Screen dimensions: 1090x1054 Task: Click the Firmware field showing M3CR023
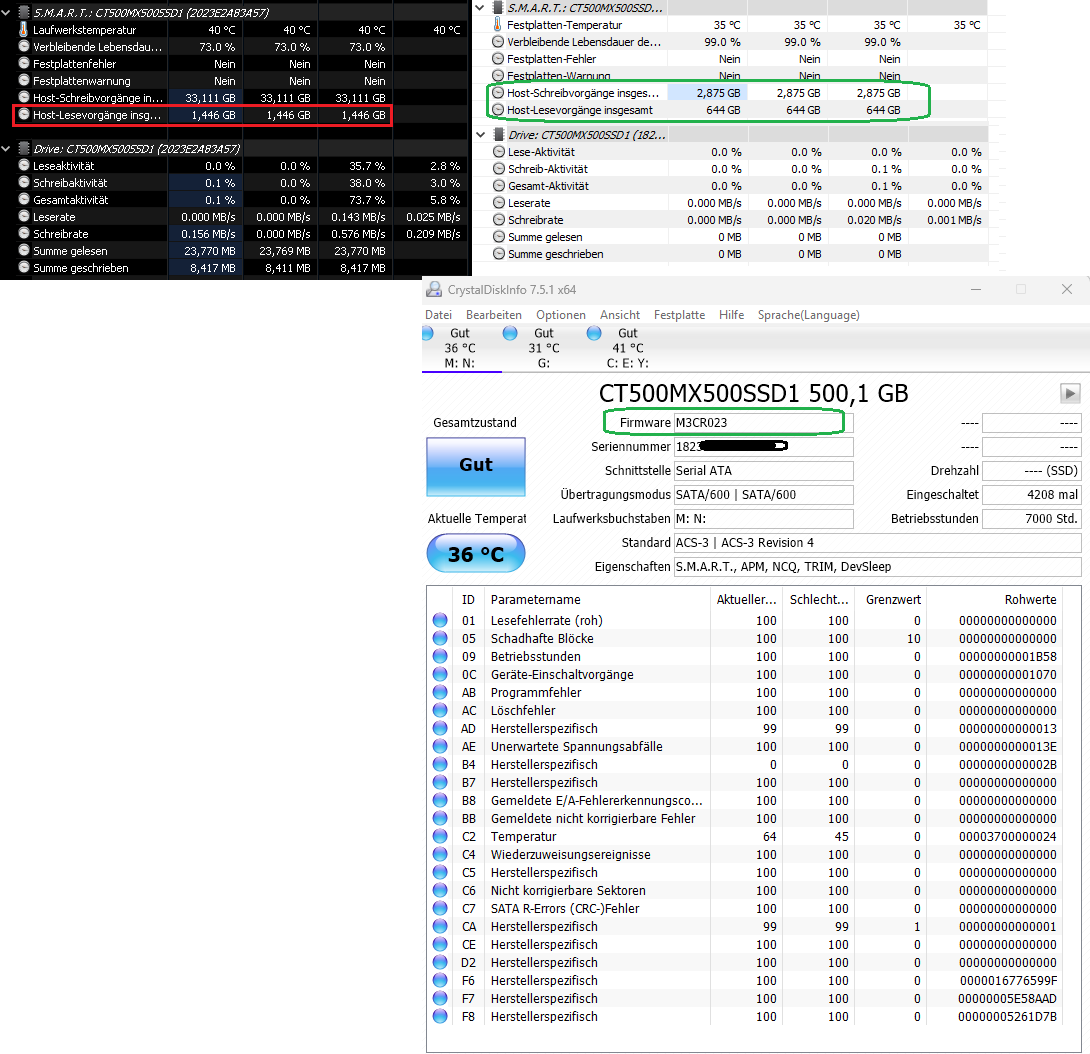point(763,423)
